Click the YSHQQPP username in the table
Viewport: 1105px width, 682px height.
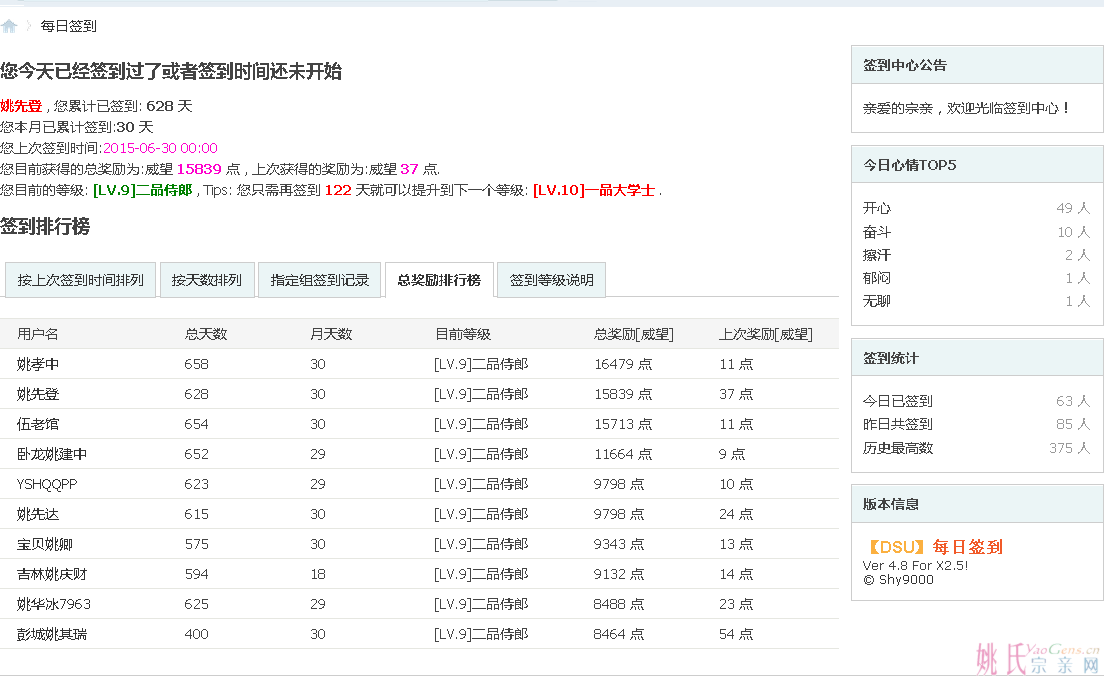[x=47, y=484]
